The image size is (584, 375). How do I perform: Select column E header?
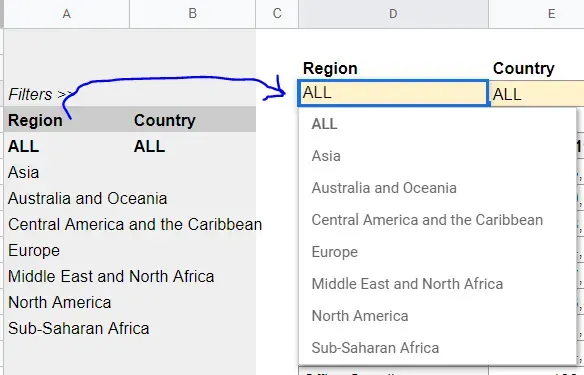(536, 14)
